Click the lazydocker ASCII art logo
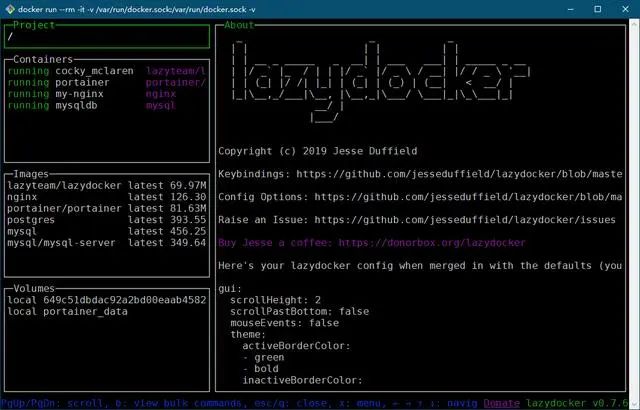 380,81
